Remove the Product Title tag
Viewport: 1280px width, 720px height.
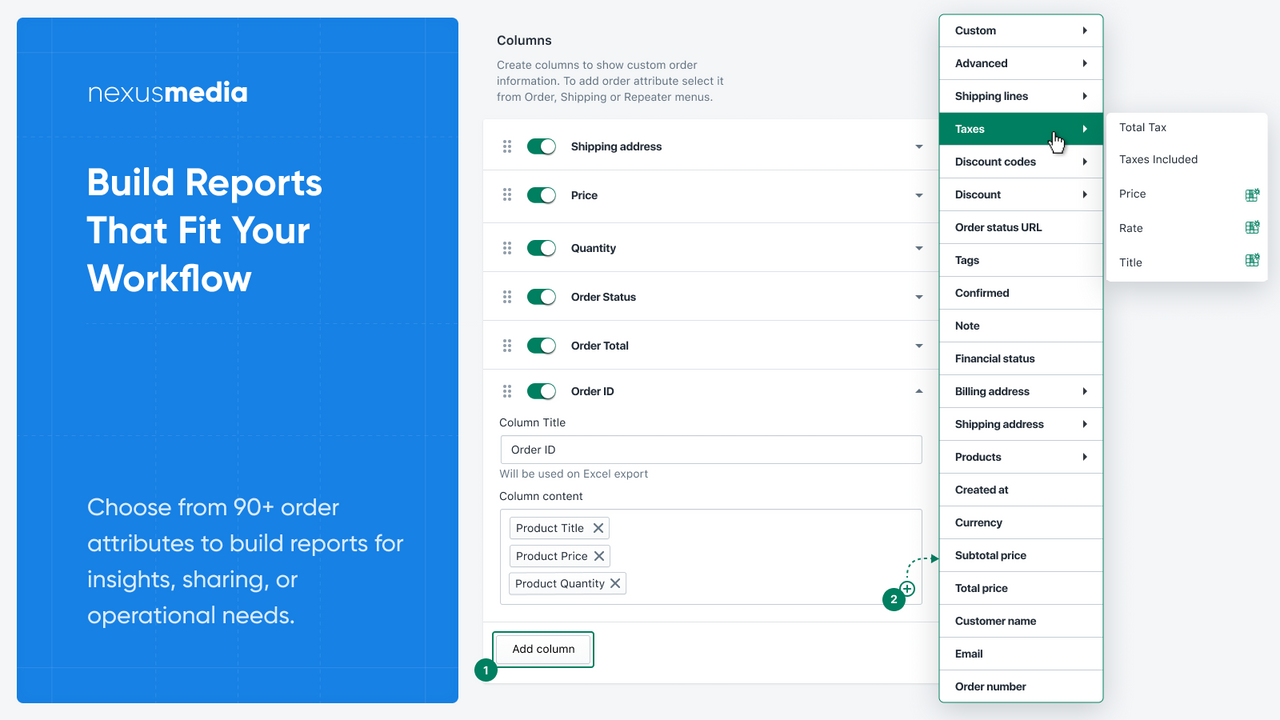598,528
